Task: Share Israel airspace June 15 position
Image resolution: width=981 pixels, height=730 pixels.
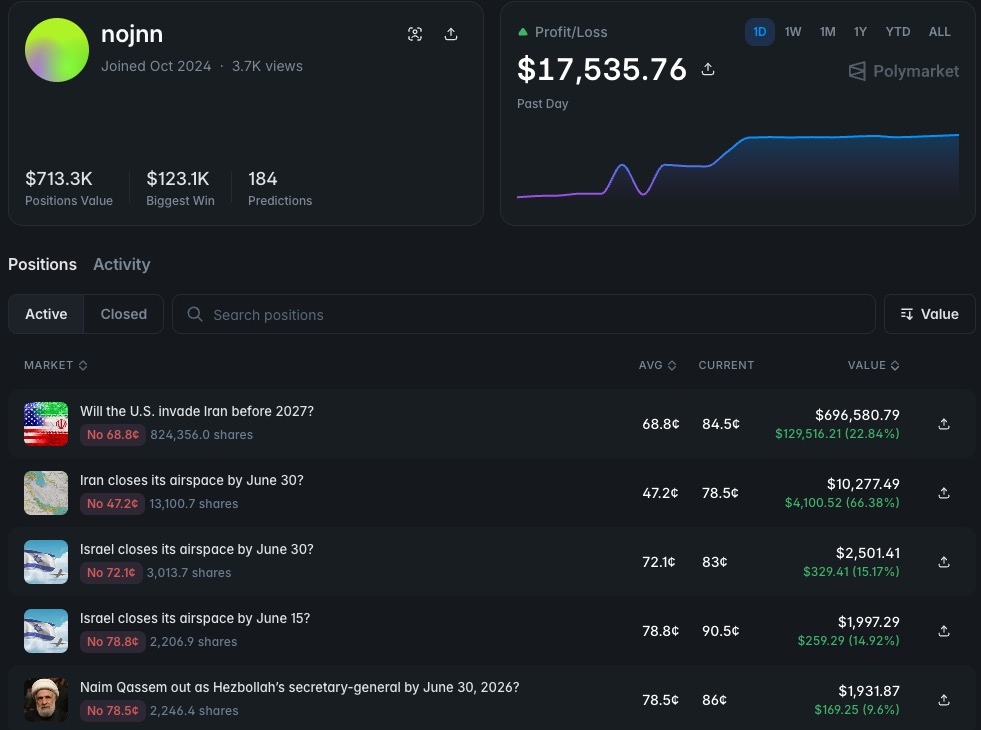Action: tap(944, 631)
